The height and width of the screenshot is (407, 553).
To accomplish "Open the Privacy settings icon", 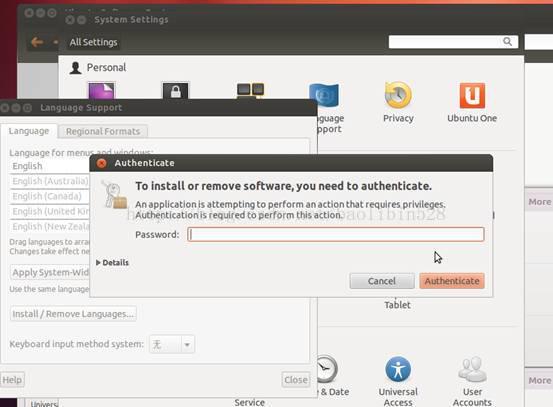I will (398, 95).
